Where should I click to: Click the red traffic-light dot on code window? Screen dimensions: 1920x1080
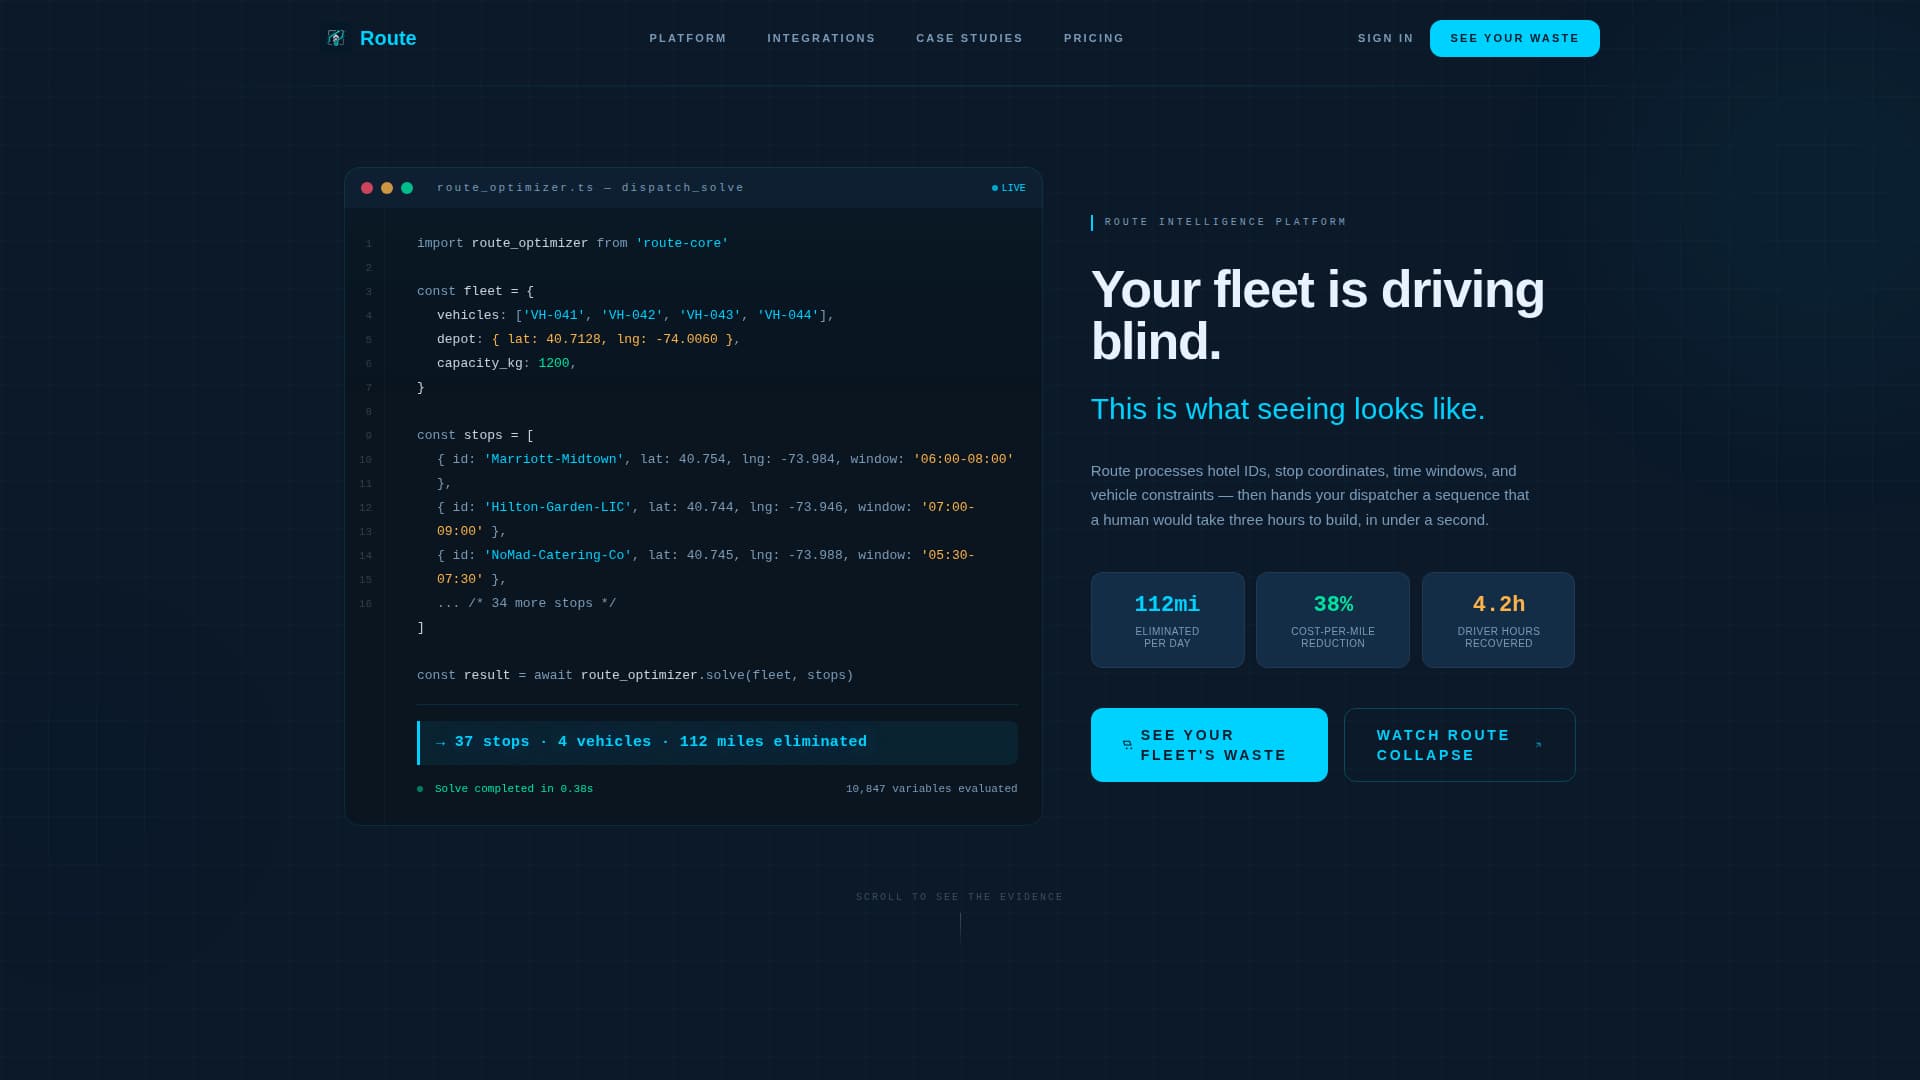[366, 188]
